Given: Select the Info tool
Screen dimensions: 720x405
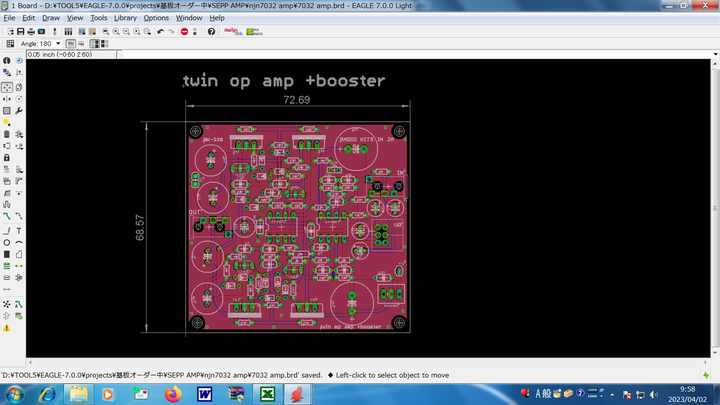Looking at the screenshot, I should pos(6,61).
